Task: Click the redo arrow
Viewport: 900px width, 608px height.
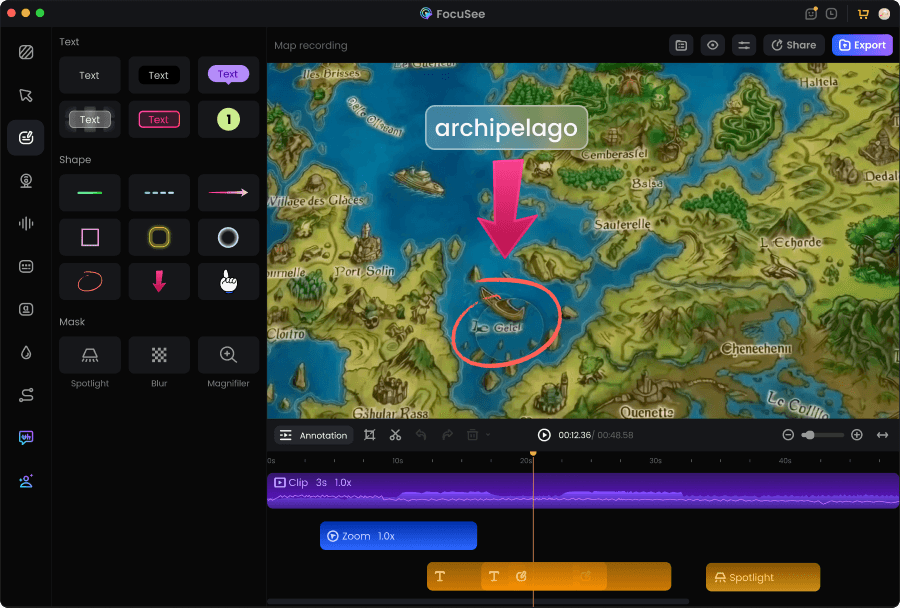Action: [447, 435]
